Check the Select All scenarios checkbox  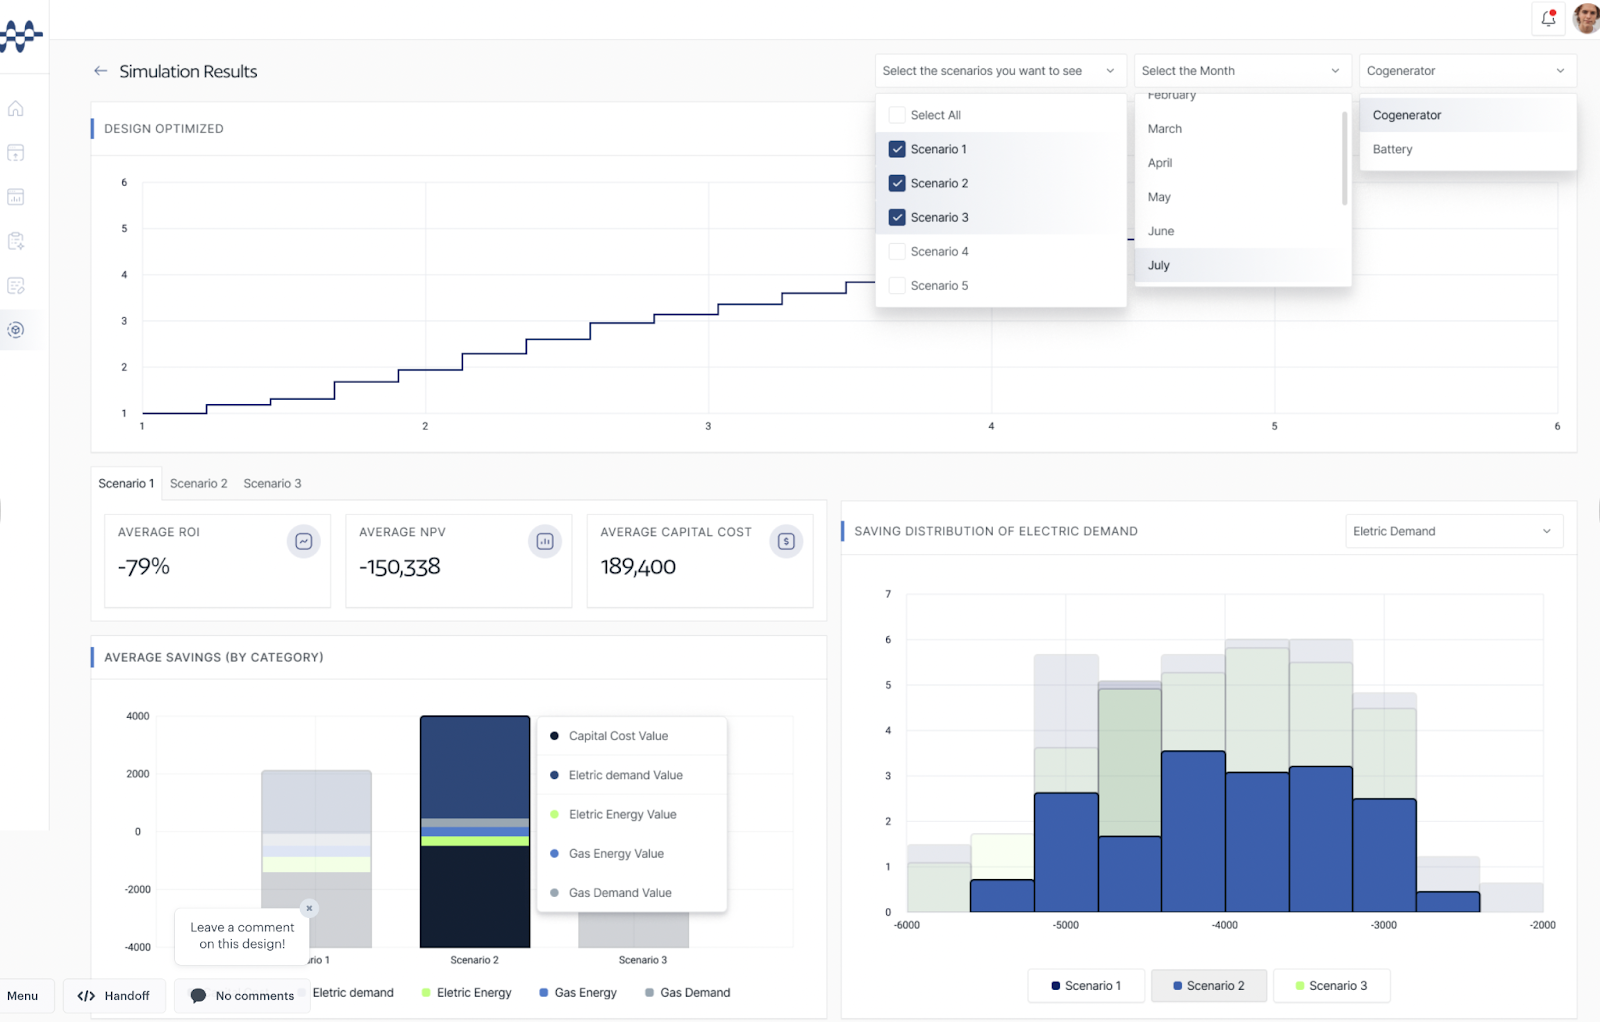pyautogui.click(x=896, y=114)
